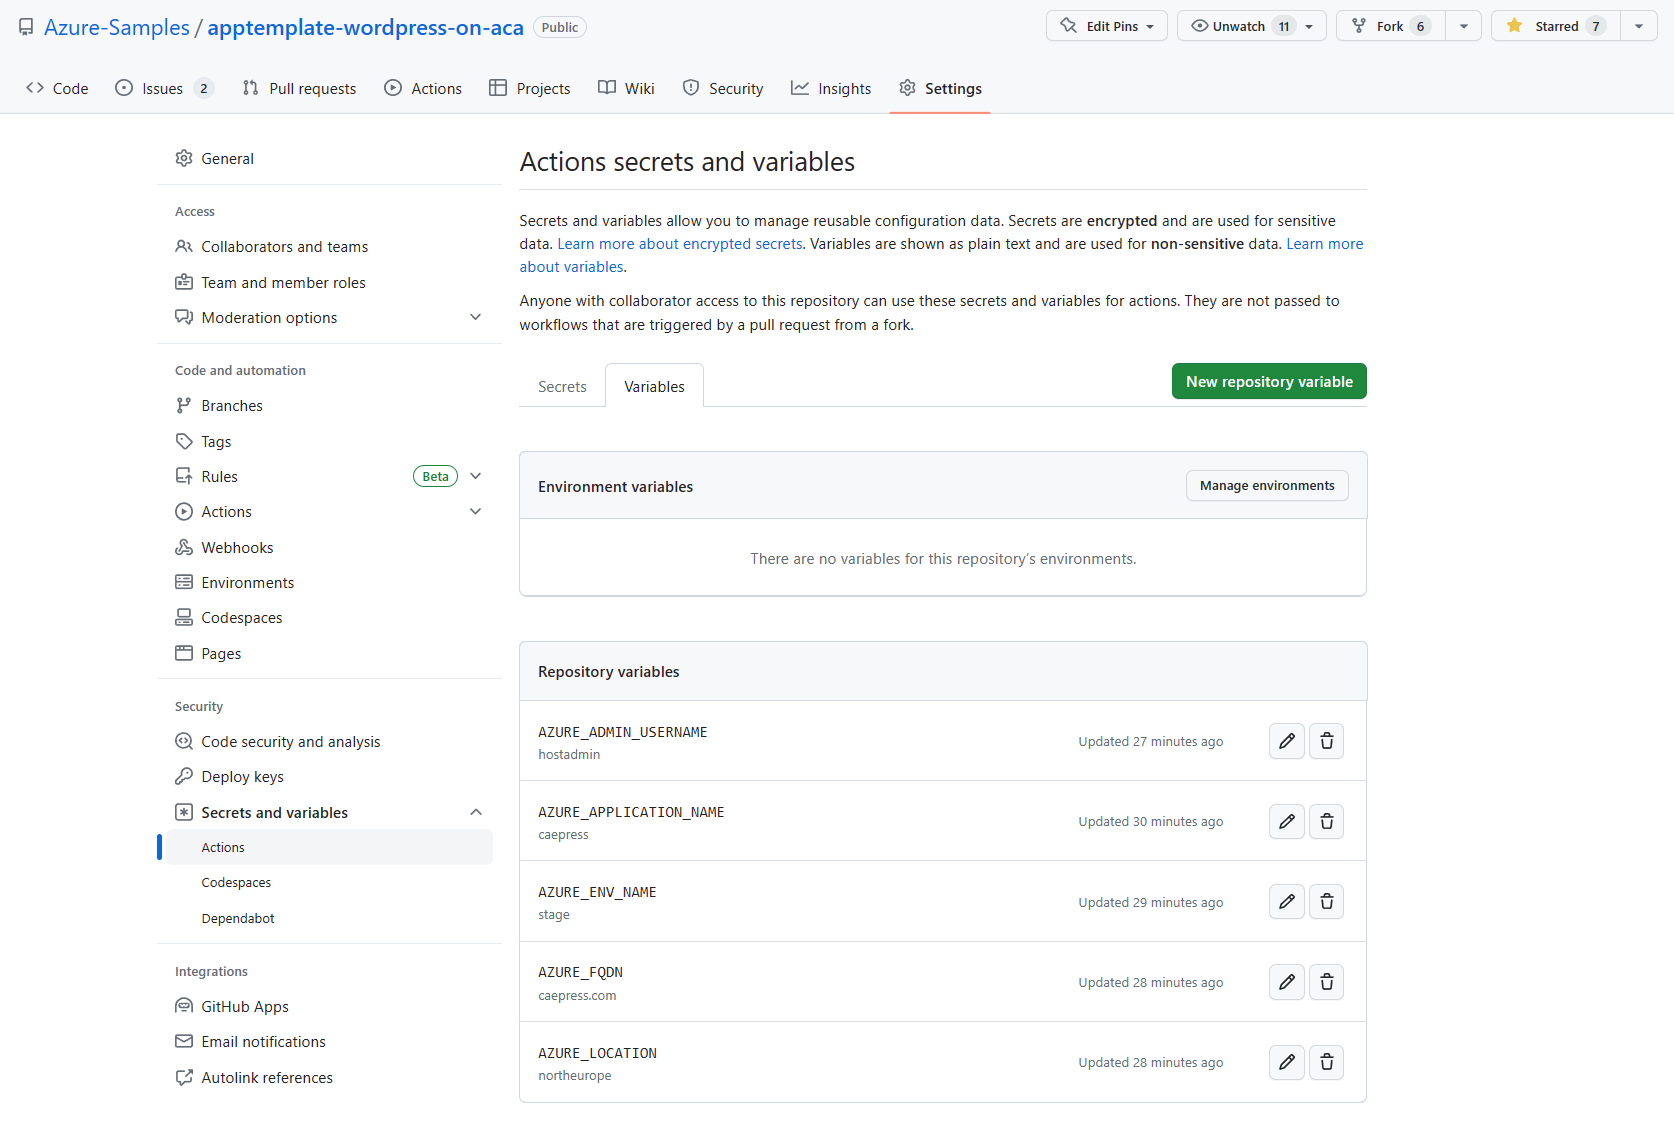Click the Email notifications envelope icon
Viewport: 1674px width, 1138px height.
[x=184, y=1041]
